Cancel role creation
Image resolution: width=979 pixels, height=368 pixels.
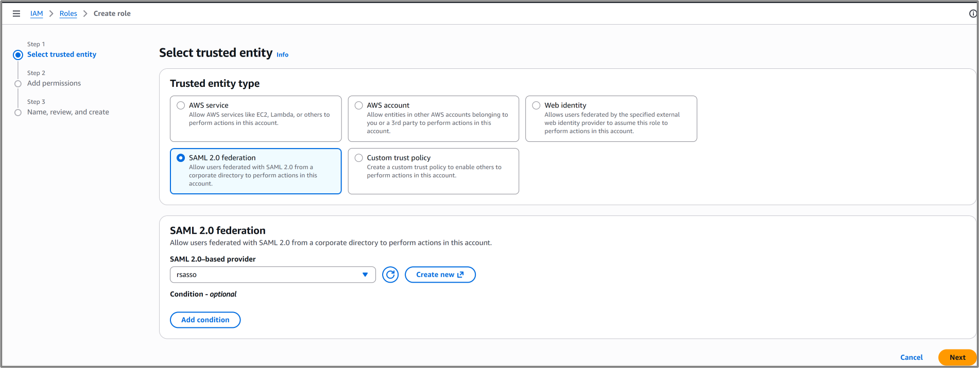point(911,357)
